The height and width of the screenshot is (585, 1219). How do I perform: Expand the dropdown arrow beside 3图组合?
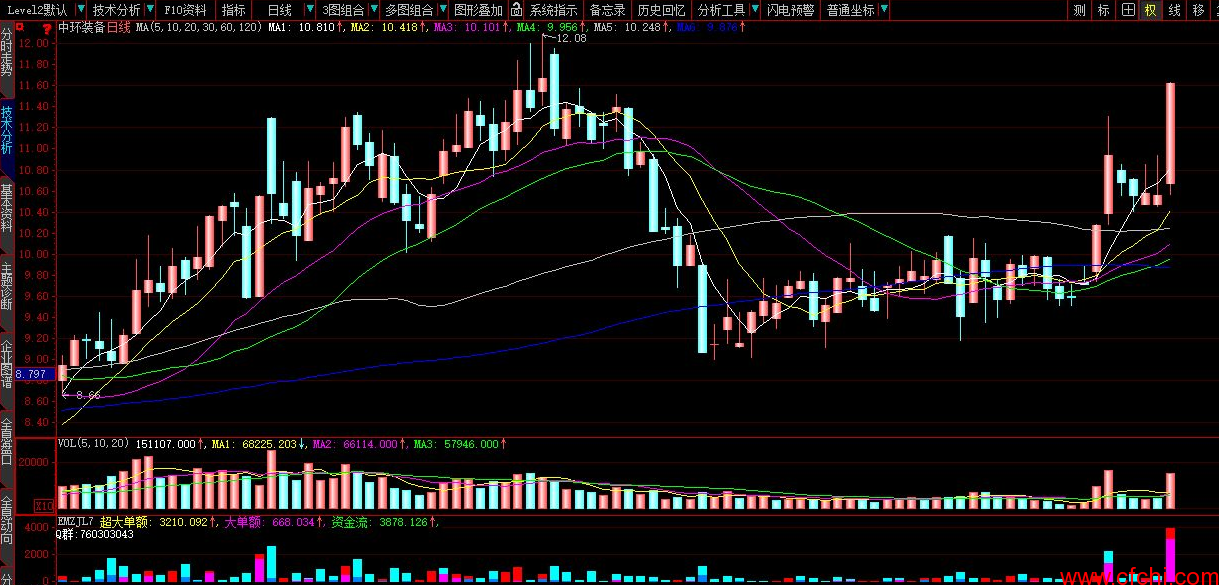coord(375,10)
